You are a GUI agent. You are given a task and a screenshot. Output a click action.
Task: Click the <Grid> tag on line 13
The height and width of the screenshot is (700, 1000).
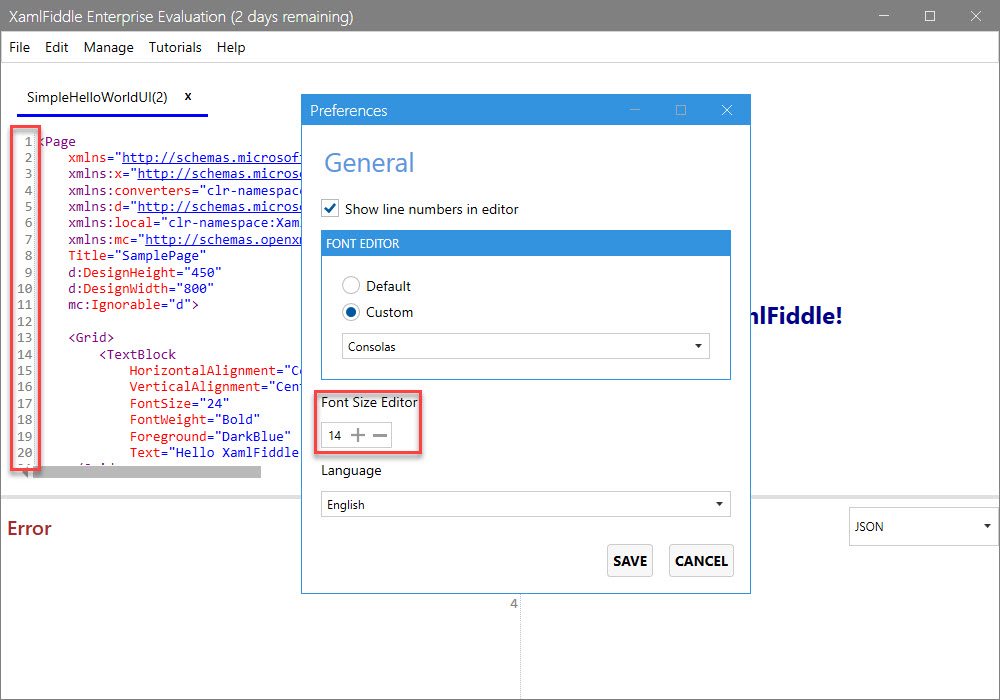91,338
